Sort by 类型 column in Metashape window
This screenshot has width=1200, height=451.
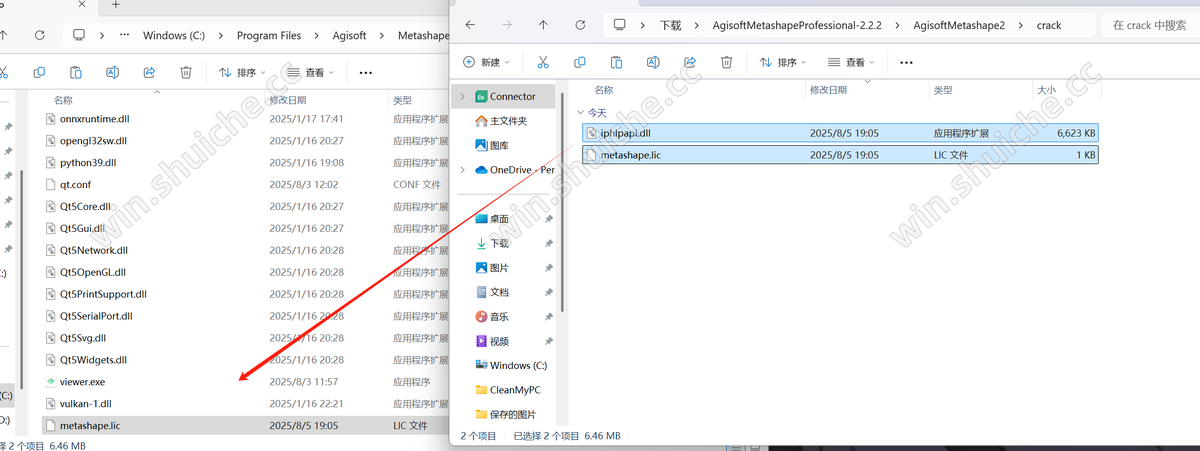pos(403,101)
